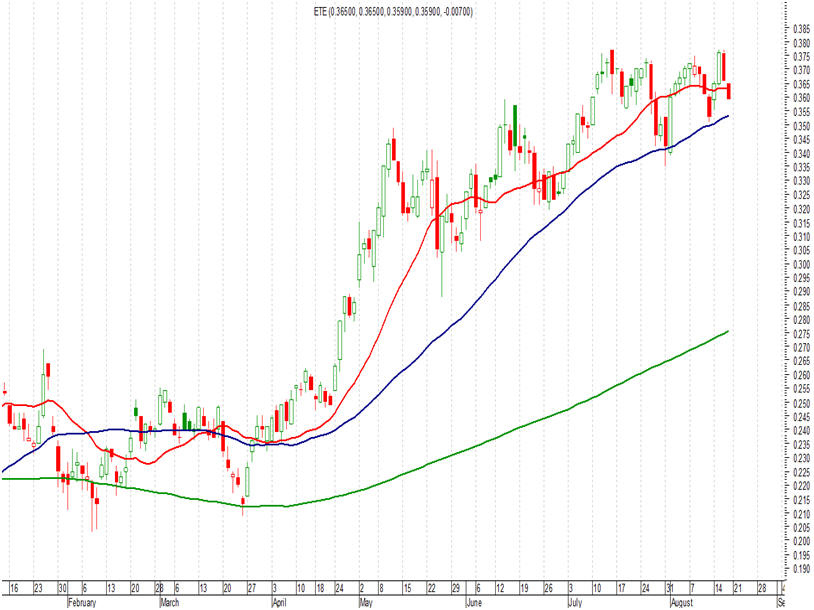Click the date tick labeled 23

(38, 589)
